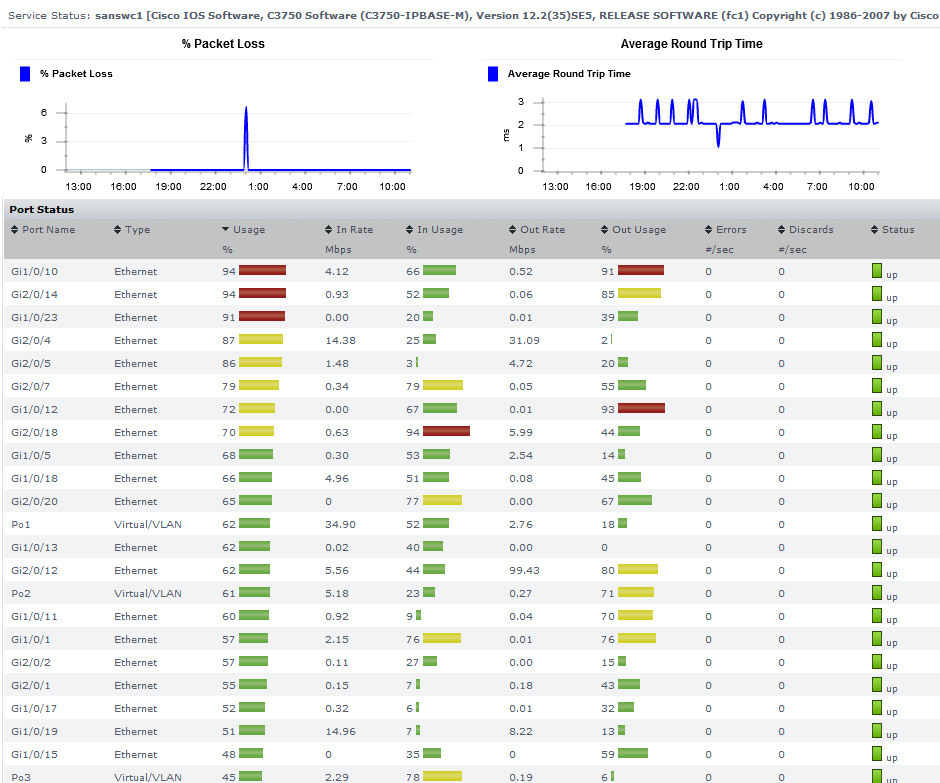Image resolution: width=940 pixels, height=783 pixels.
Task: Click Virtual/VLAN type in Po3 row
Action: tap(148, 777)
